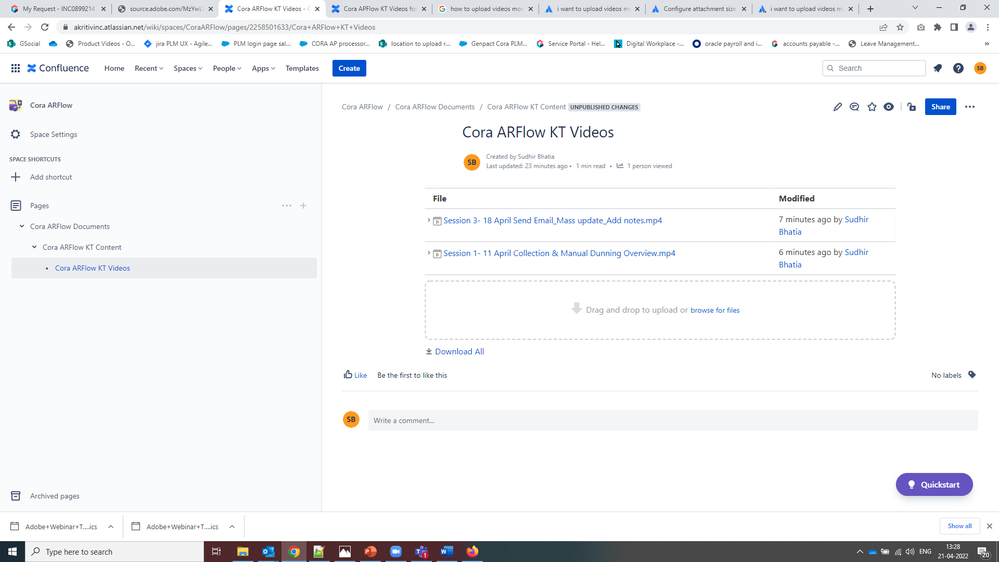Click the blue Share button

click(x=940, y=107)
